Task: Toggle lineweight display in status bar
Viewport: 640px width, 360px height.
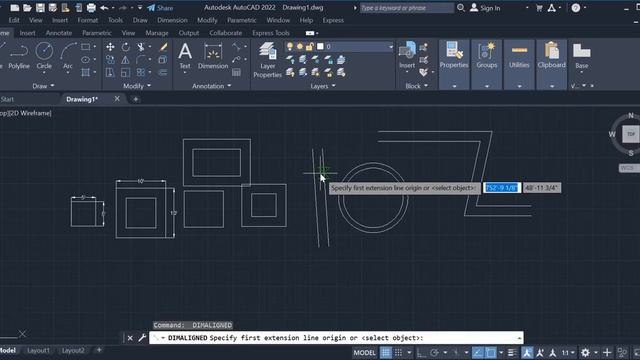Action: click(512, 353)
